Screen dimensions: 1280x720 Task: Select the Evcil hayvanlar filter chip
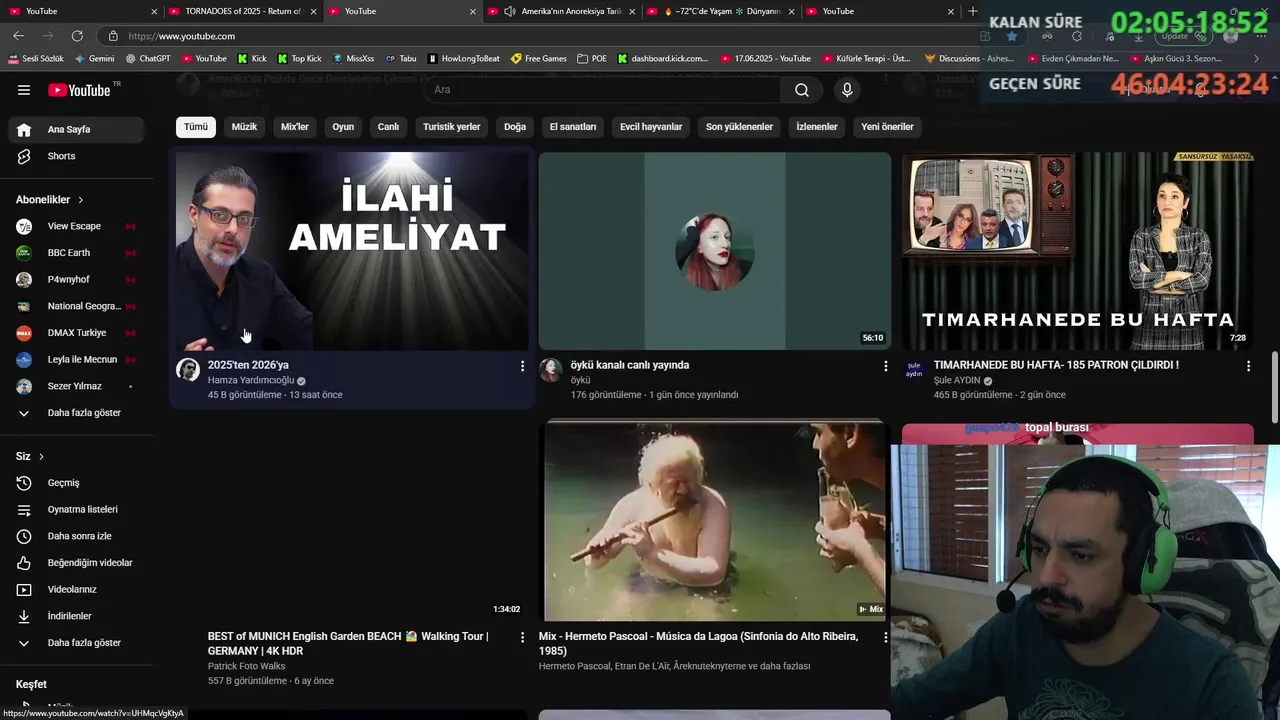[x=651, y=127]
